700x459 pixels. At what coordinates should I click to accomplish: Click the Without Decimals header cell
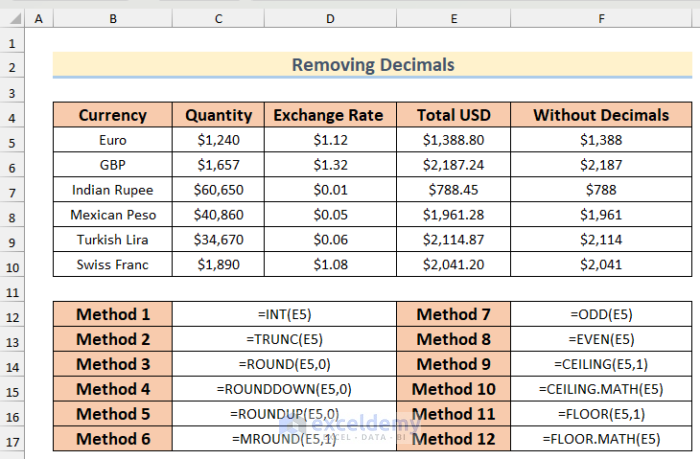(601, 115)
